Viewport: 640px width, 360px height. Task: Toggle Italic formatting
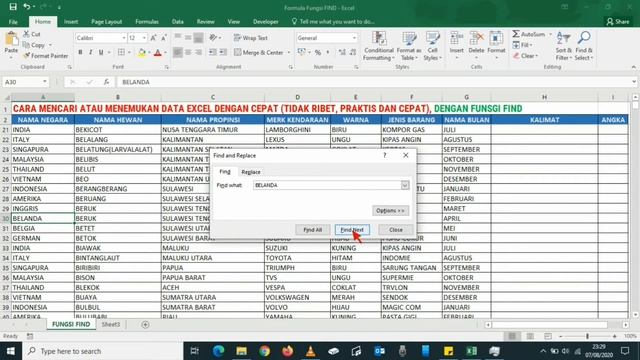[x=90, y=52]
